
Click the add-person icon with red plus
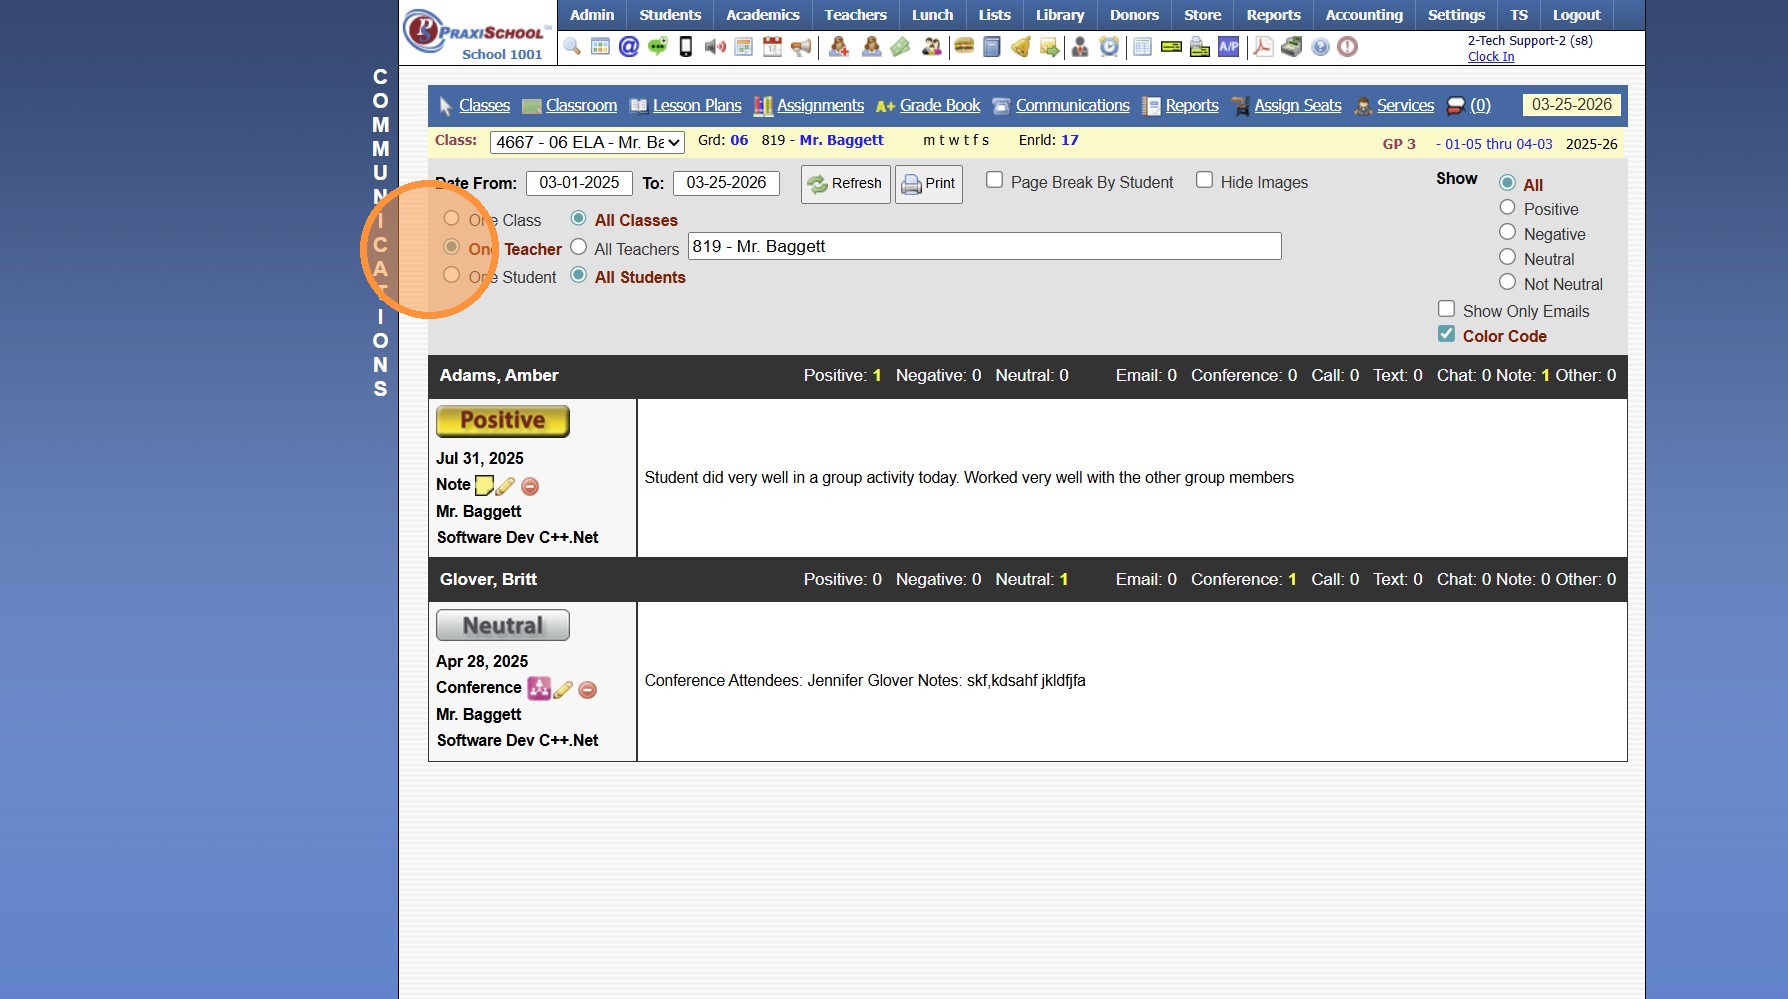(x=839, y=47)
